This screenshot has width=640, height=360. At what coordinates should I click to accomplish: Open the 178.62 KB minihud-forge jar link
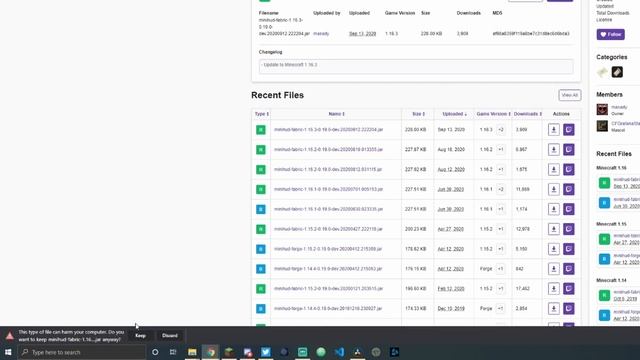click(328, 249)
